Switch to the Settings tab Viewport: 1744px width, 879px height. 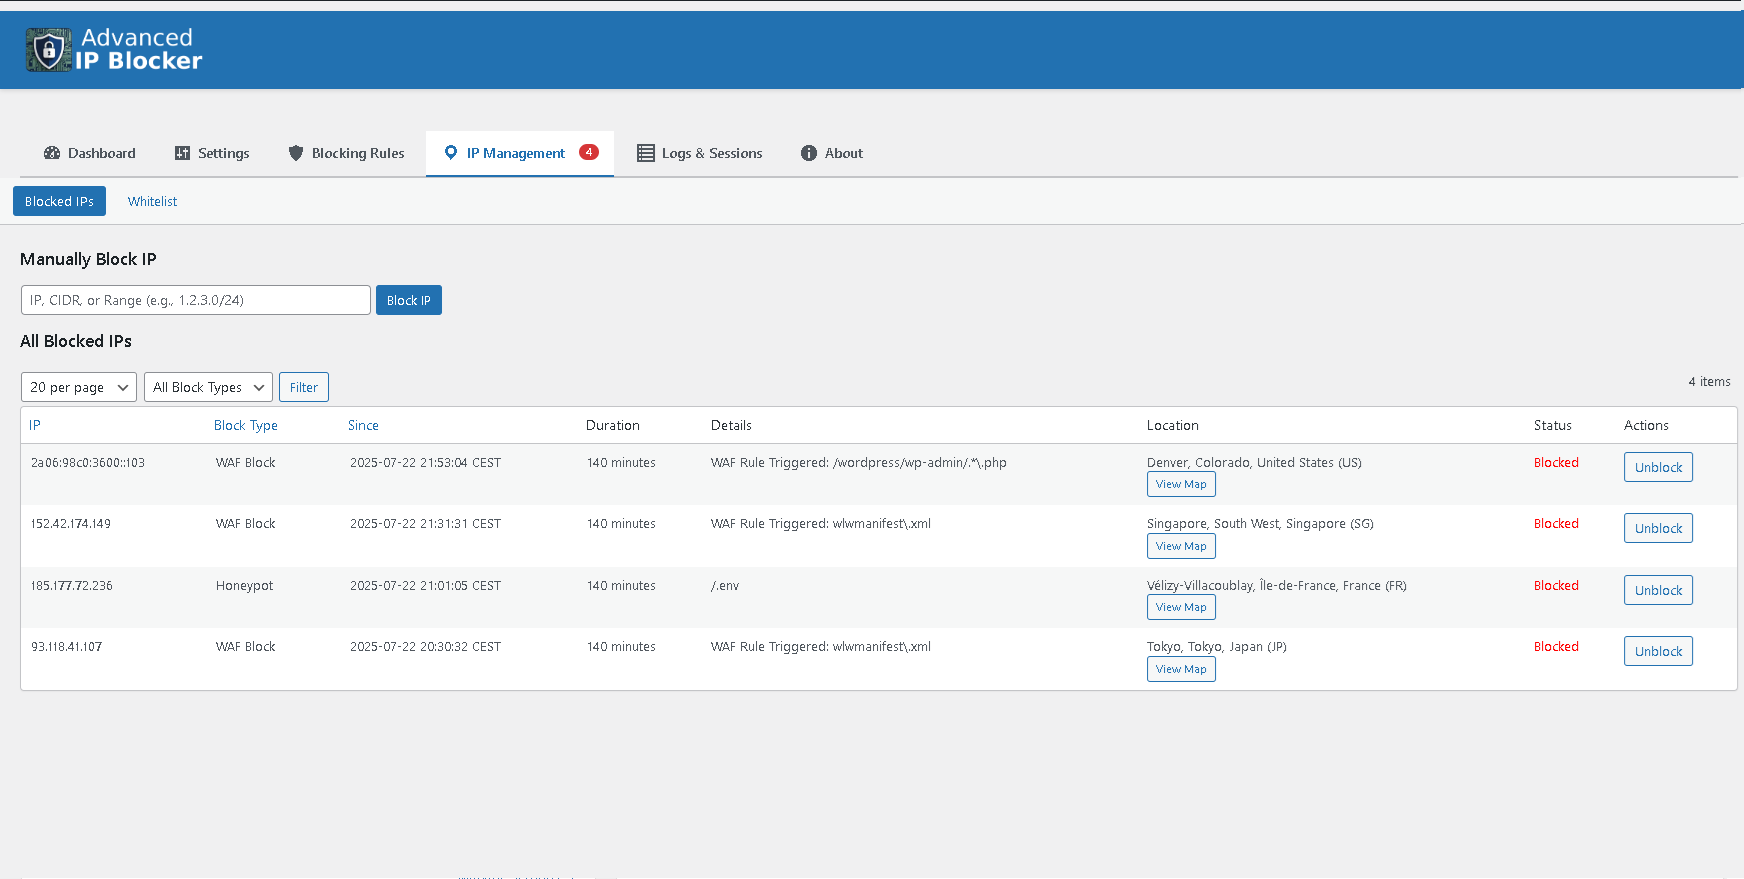(212, 153)
